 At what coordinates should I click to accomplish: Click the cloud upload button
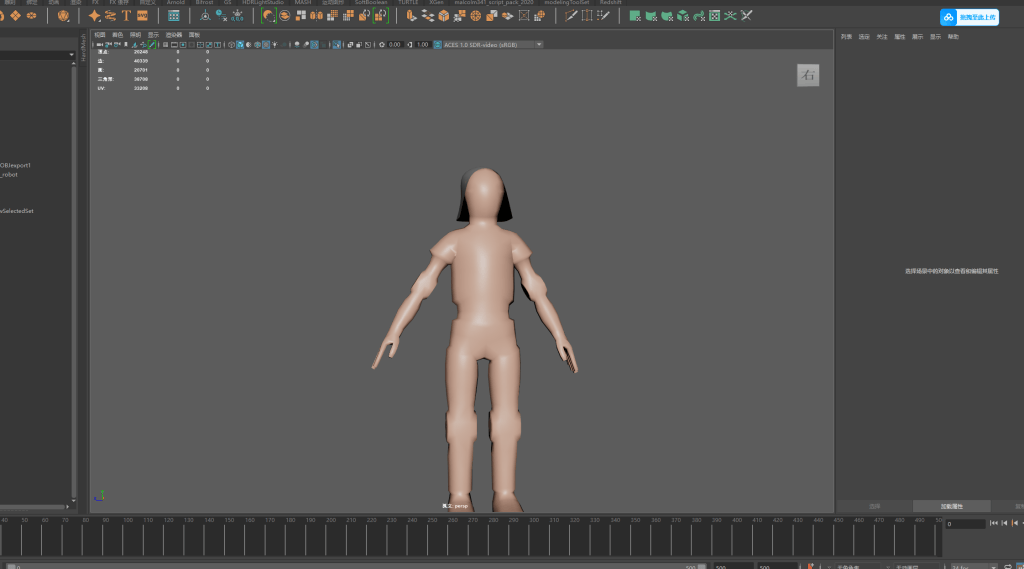(x=969, y=17)
